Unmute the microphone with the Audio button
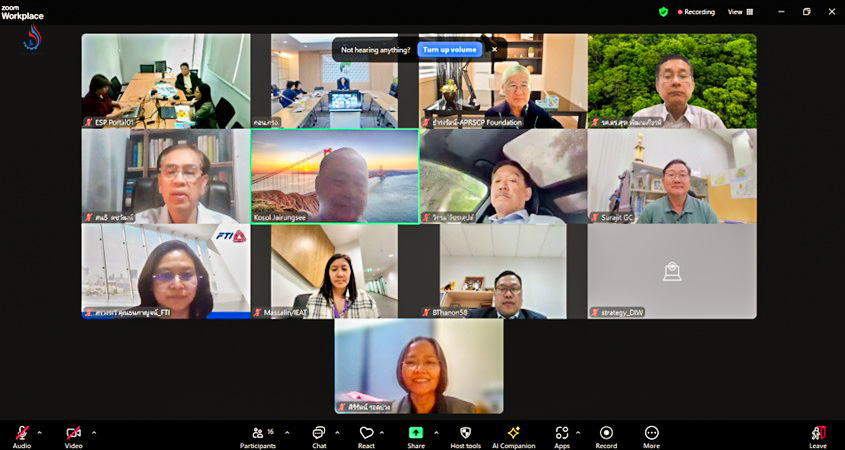This screenshot has width=845, height=450. tap(21, 434)
